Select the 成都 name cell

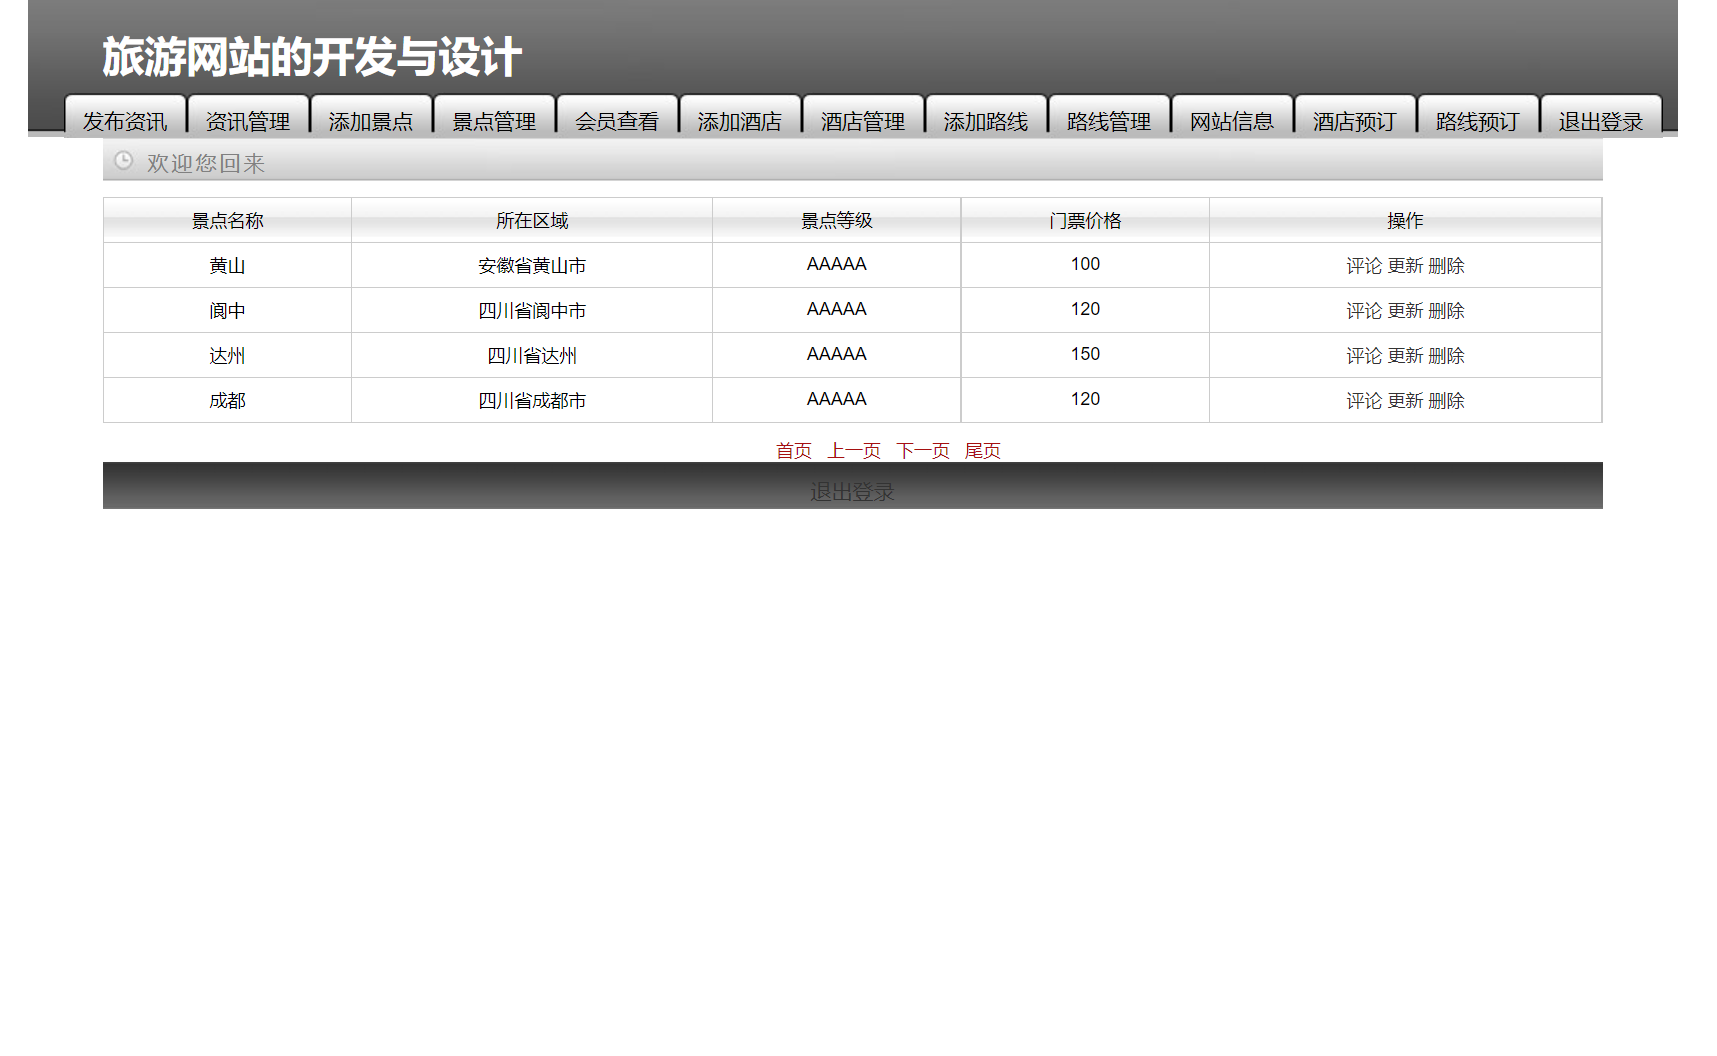point(228,401)
